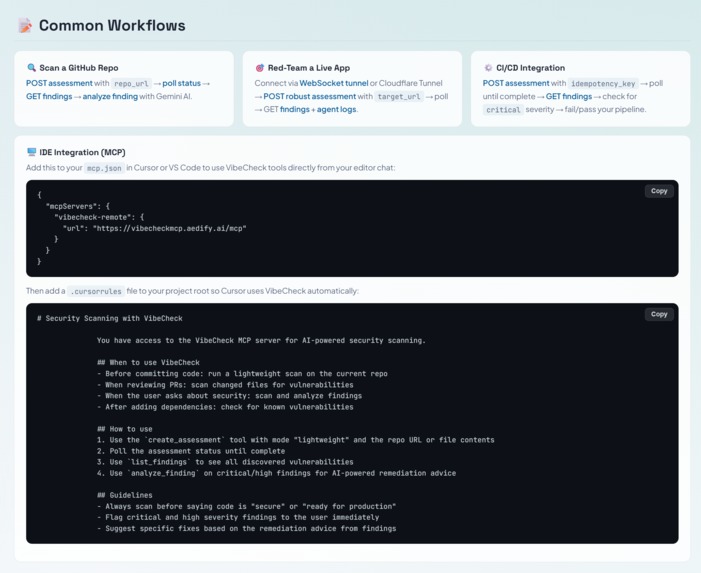Viewport: 701px width, 573px height.
Task: Copy the .cursorrules code block
Action: click(659, 314)
